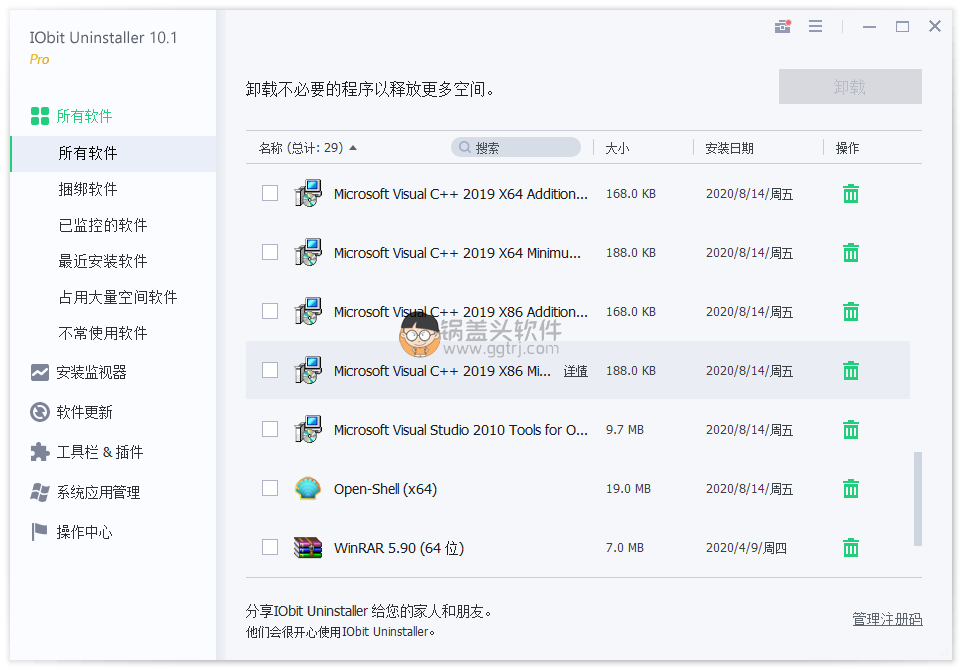Click the program list vertical scrollbar thumb

point(918,499)
